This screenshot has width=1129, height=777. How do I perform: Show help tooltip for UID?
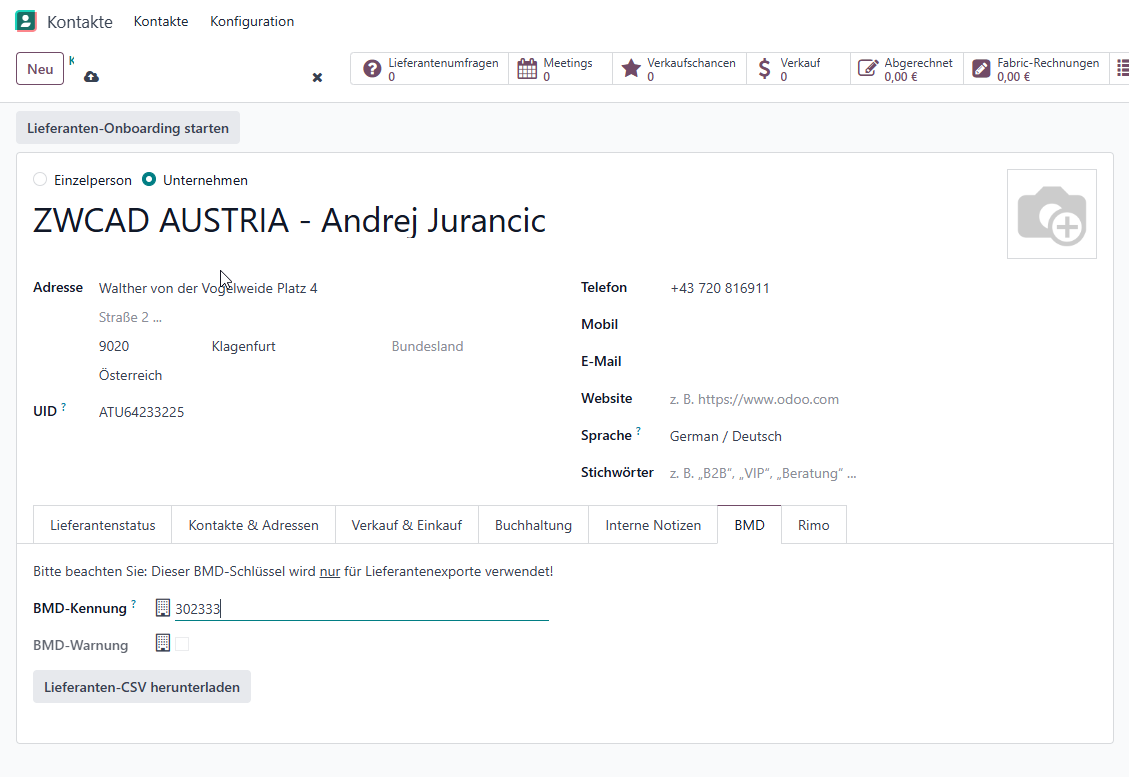(63, 407)
